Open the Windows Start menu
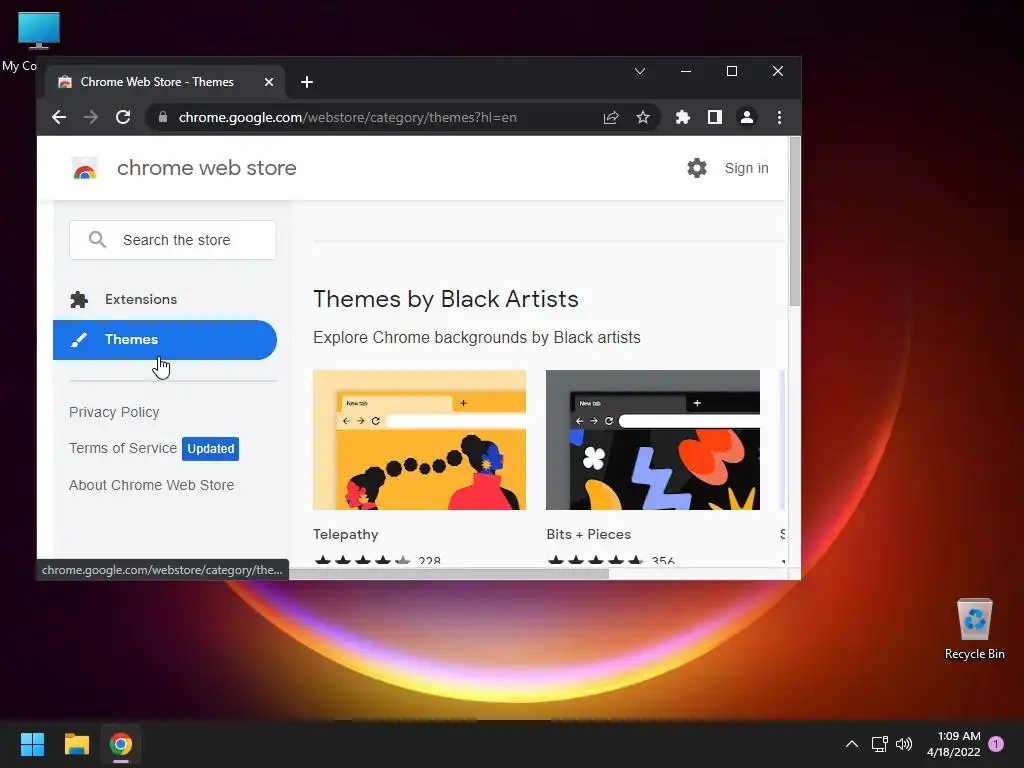The image size is (1024, 768). point(32,744)
